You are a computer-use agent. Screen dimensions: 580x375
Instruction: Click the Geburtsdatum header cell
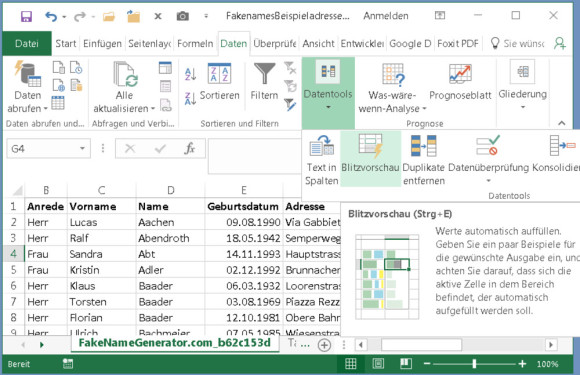point(244,206)
